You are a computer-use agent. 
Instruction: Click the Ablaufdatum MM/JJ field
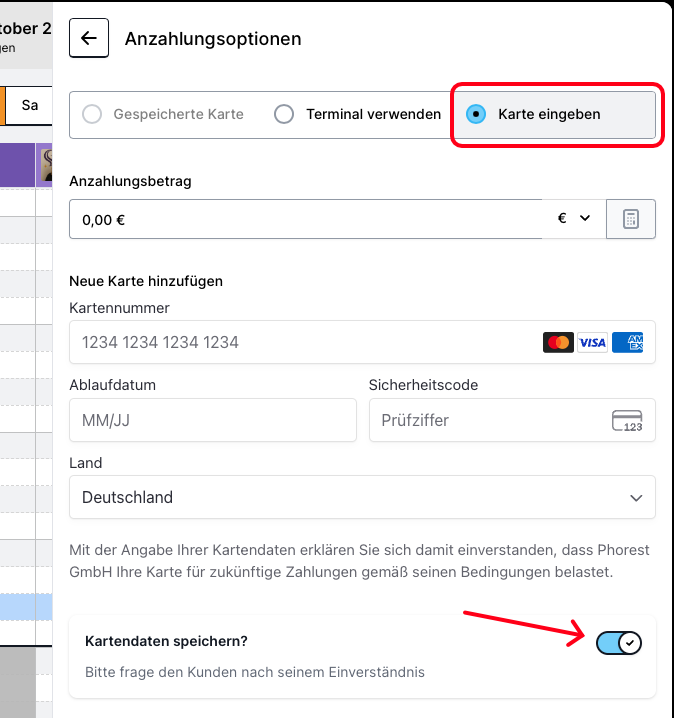point(212,420)
